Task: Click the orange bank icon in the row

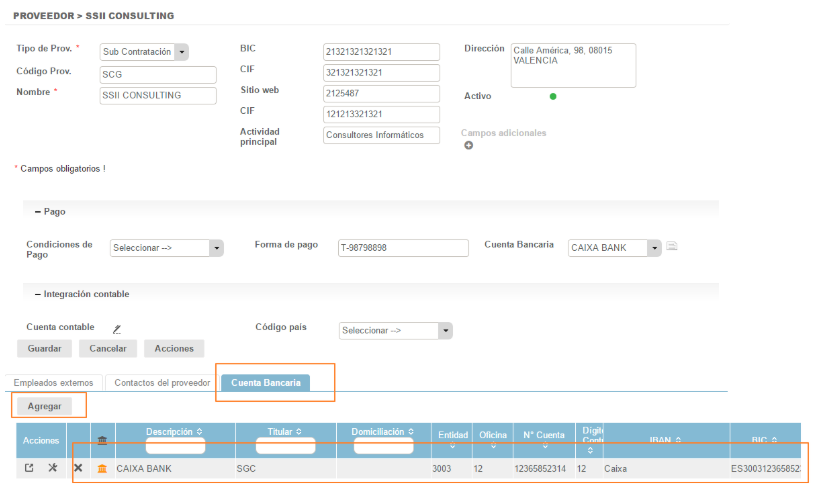Action: pos(102,468)
